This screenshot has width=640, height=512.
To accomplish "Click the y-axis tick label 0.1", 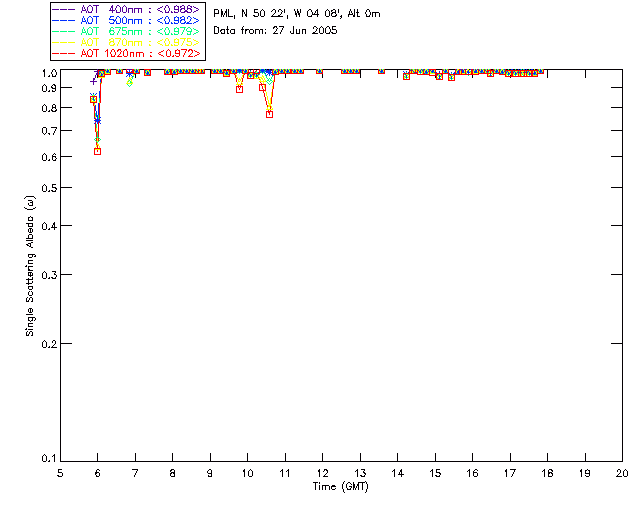I will [49, 459].
